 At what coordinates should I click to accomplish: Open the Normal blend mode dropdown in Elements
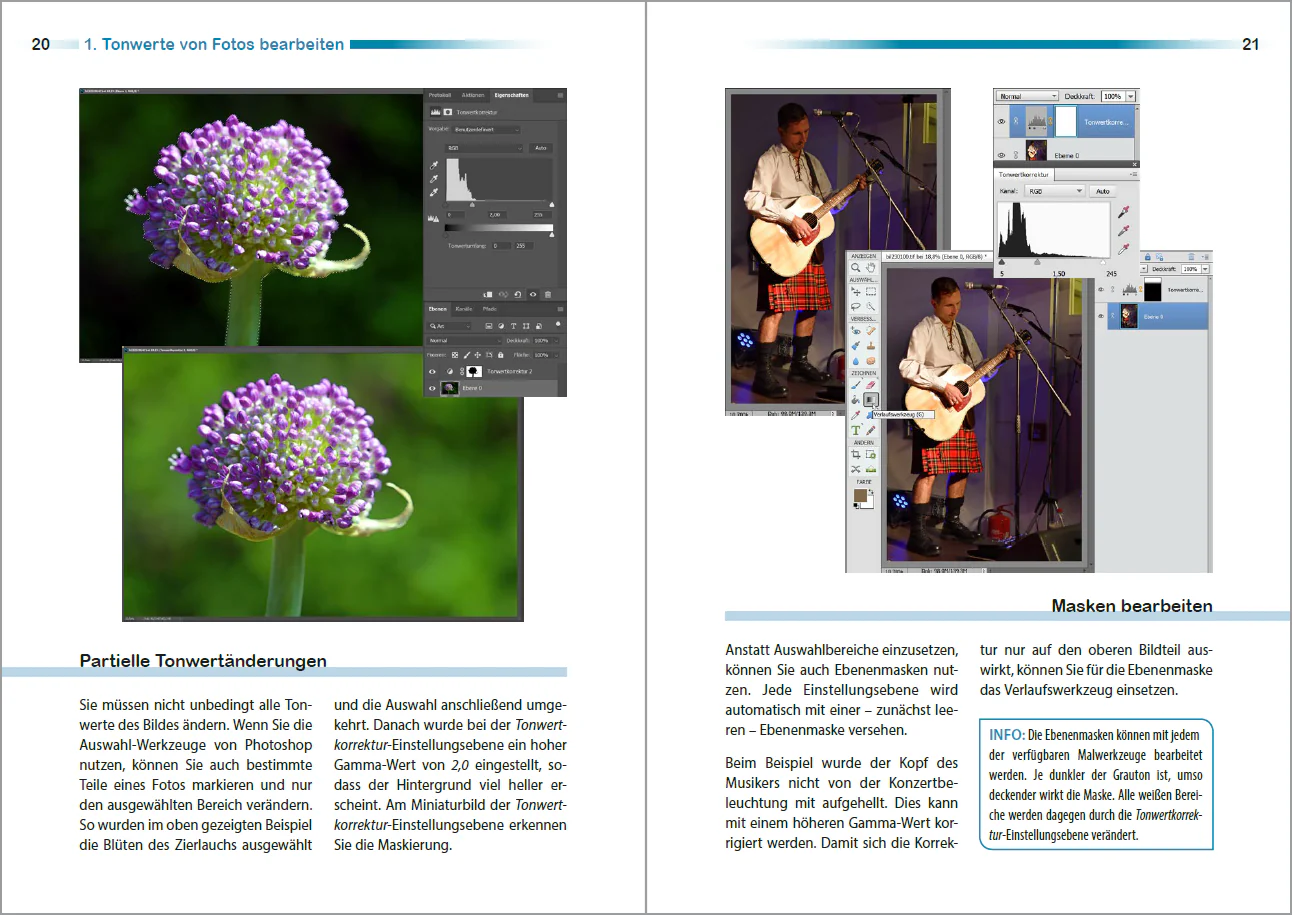[1027, 96]
